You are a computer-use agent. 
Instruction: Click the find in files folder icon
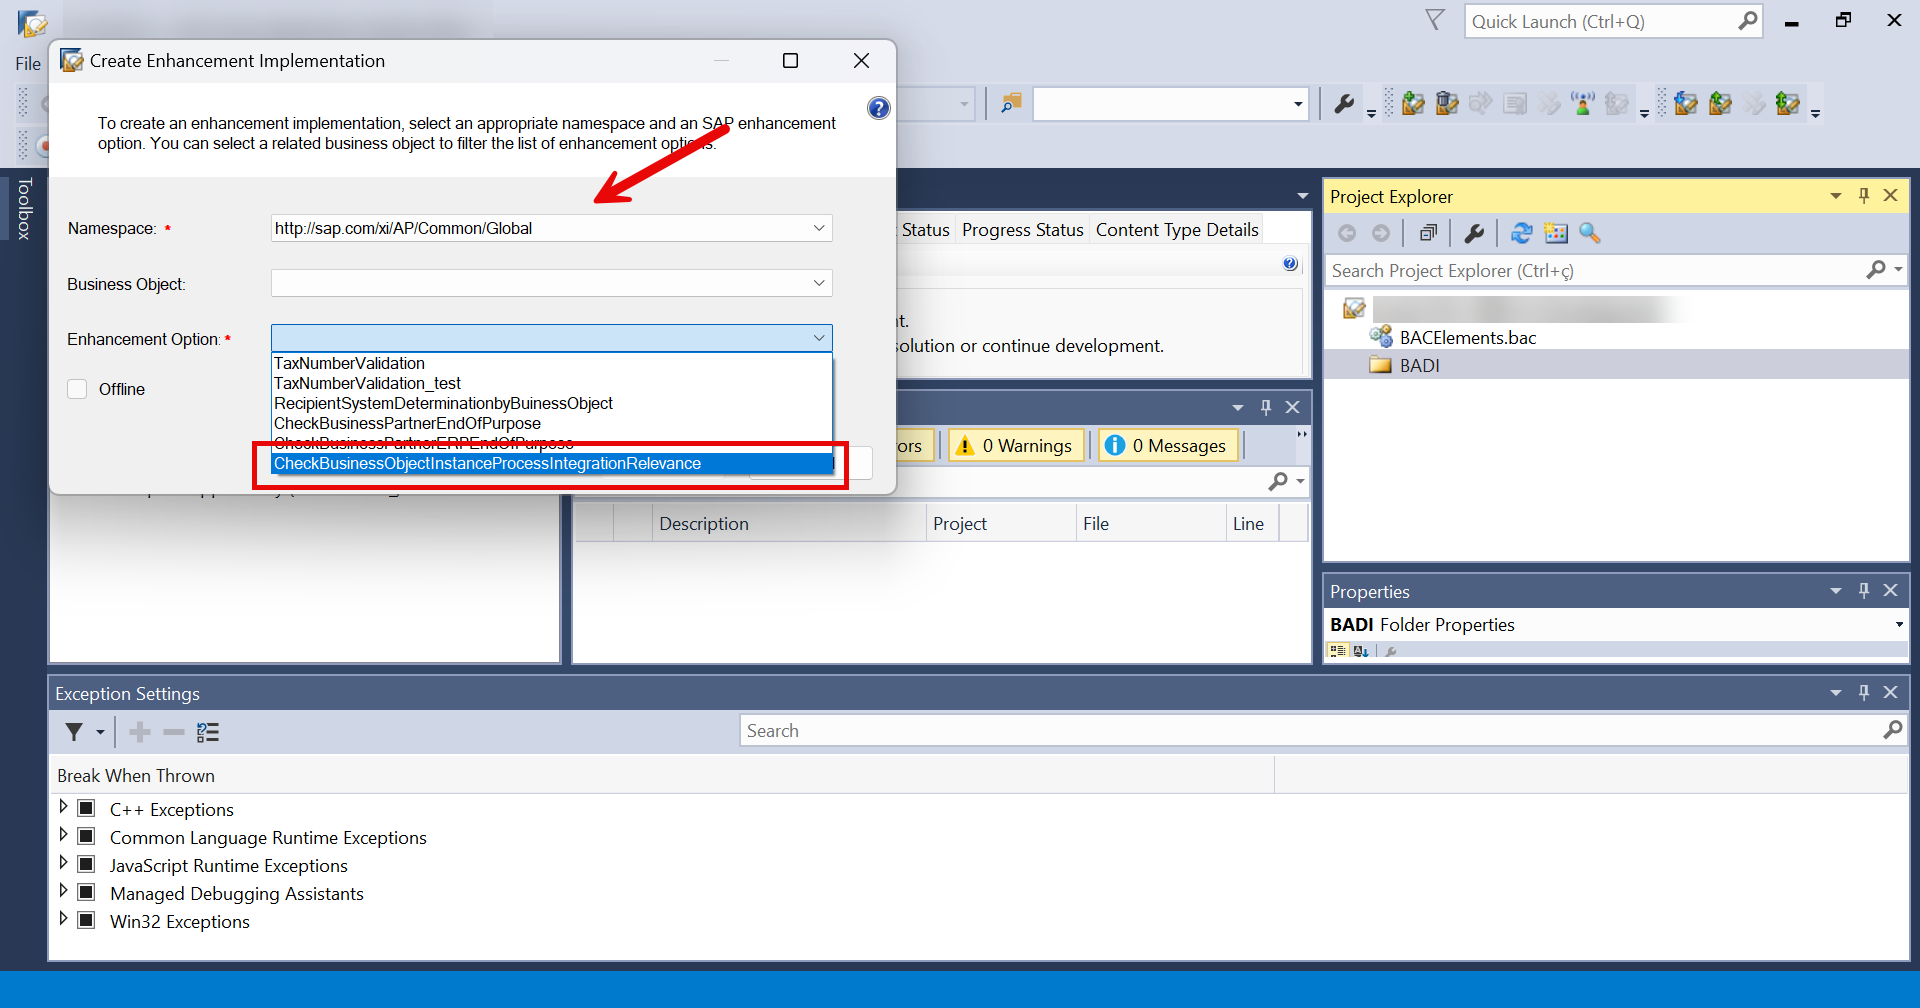click(x=1011, y=104)
